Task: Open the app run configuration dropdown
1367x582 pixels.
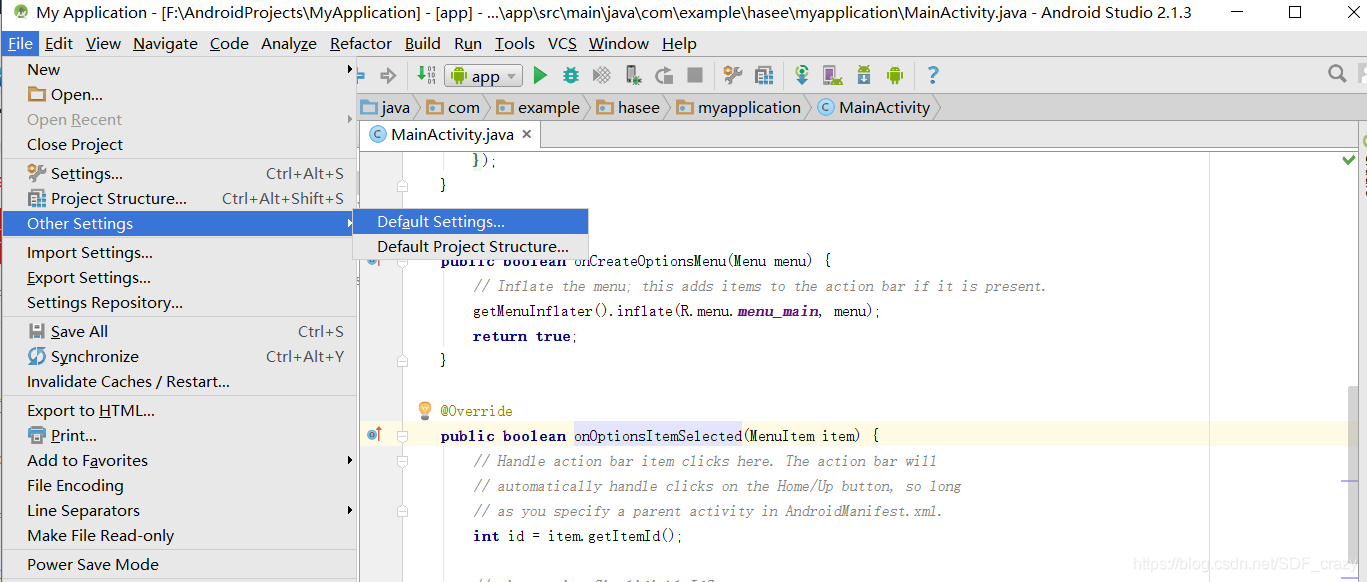Action: click(485, 76)
